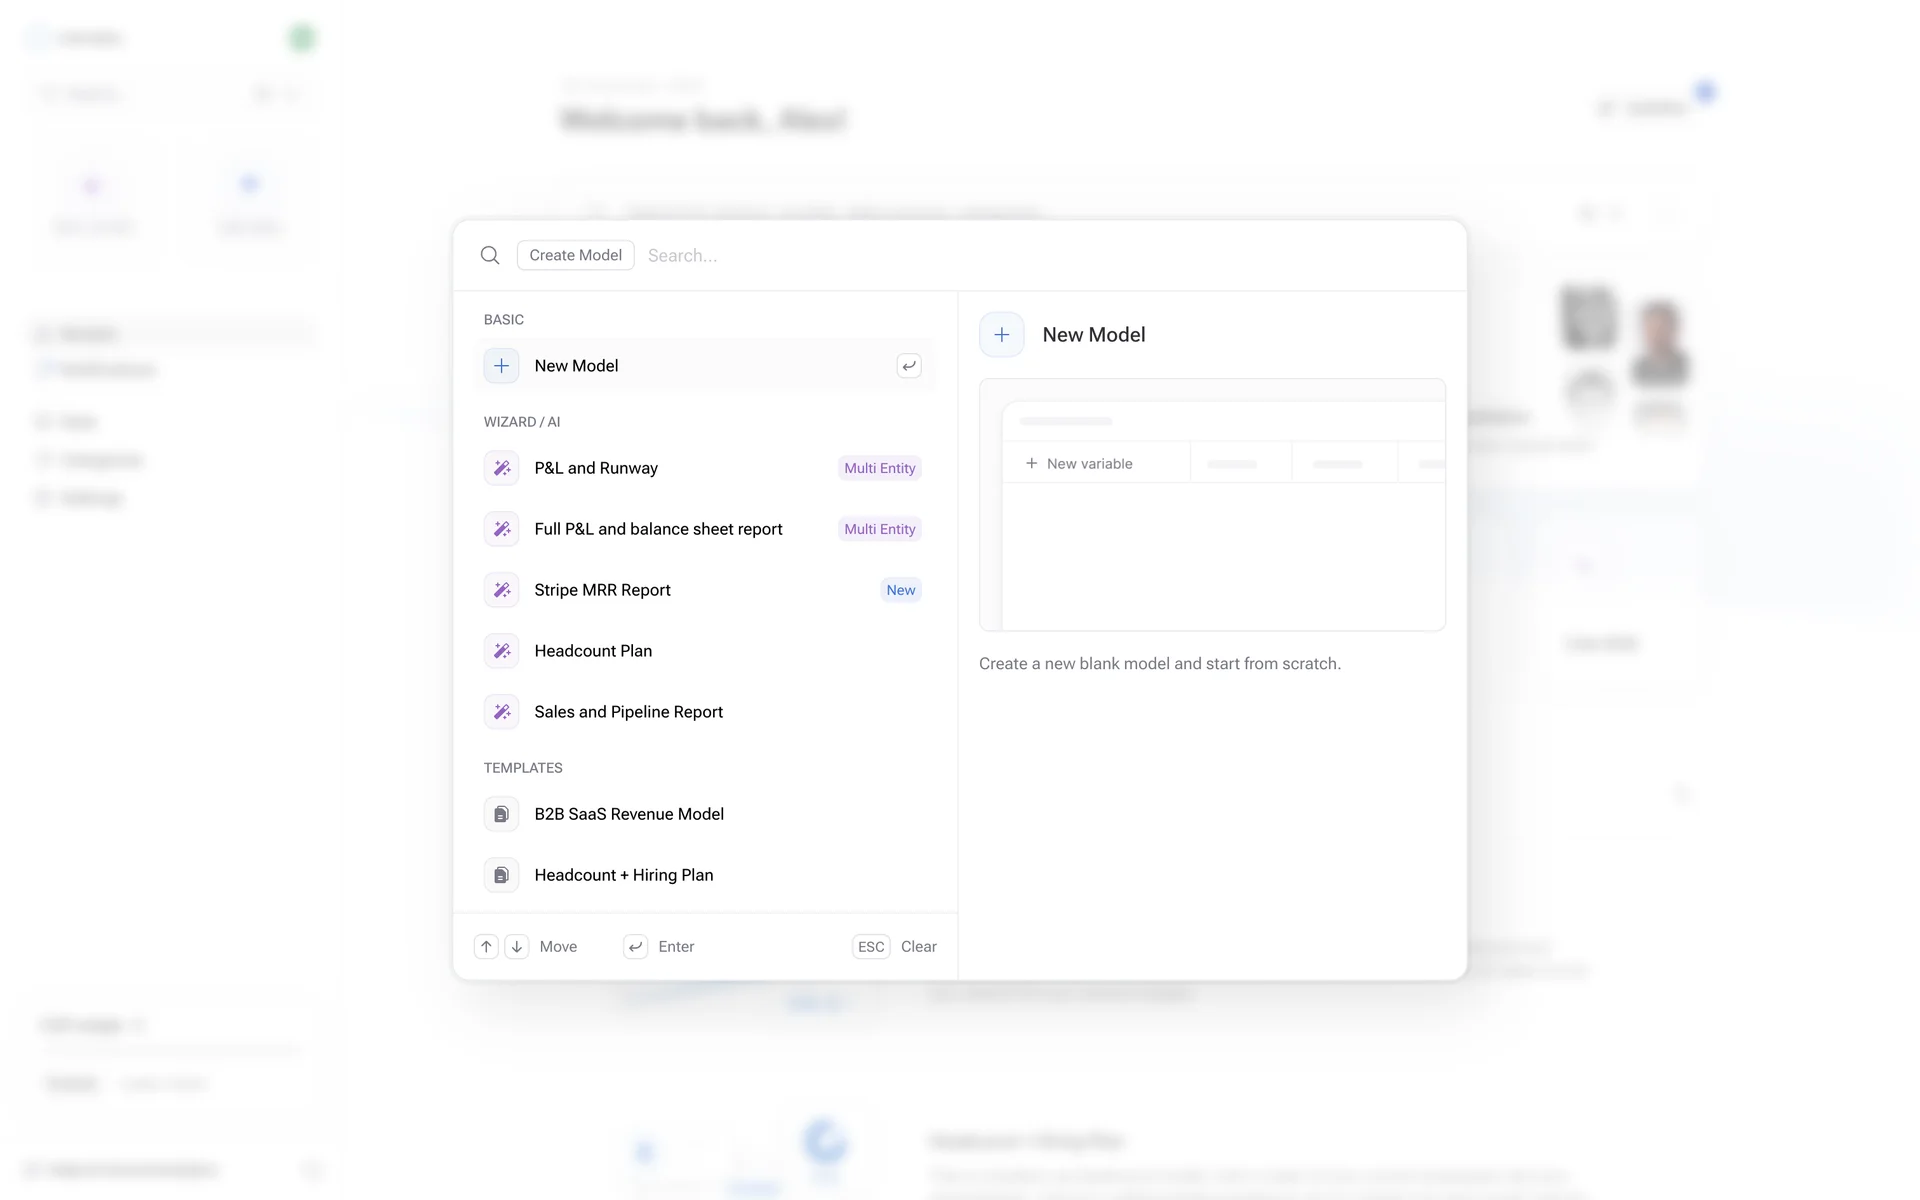Click the plus icon beside New Model

[501, 366]
